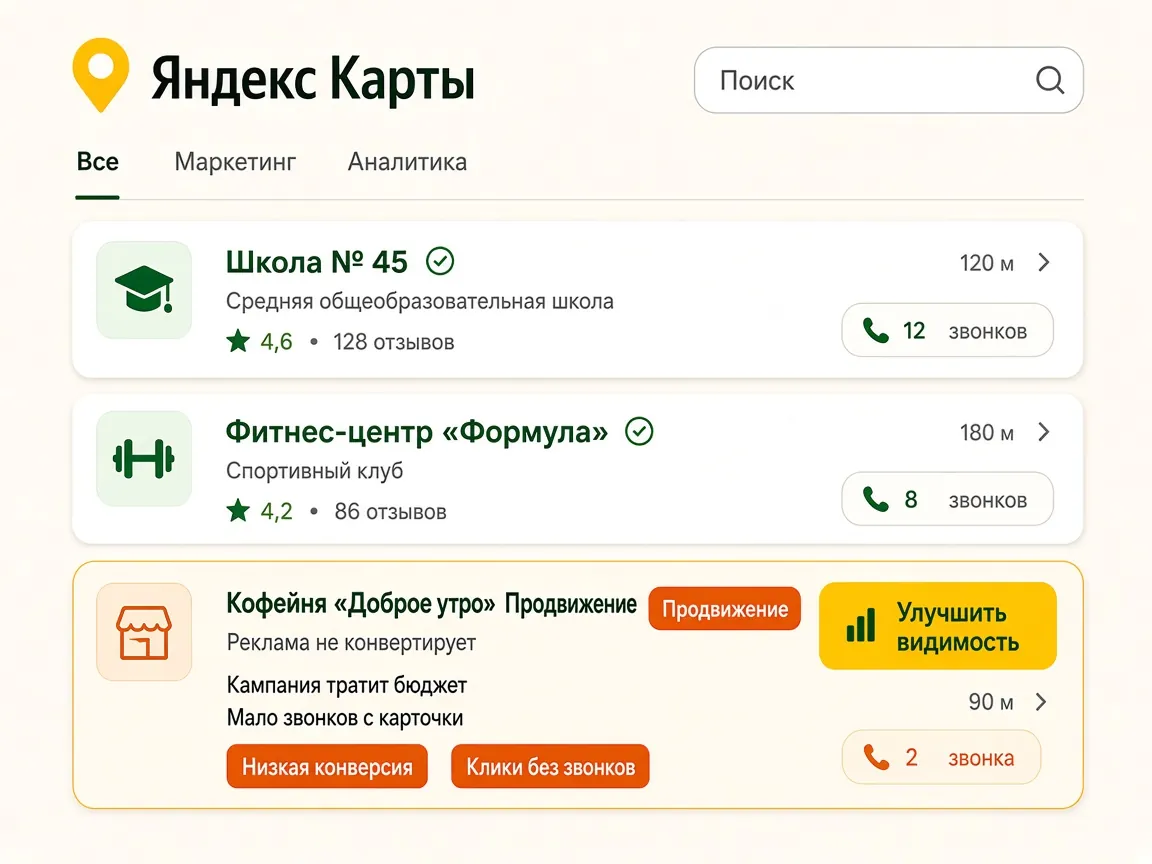Expand Фитнес-центр card via 180 м chevron
Image resolution: width=1152 pixels, height=864 pixels.
[1044, 432]
